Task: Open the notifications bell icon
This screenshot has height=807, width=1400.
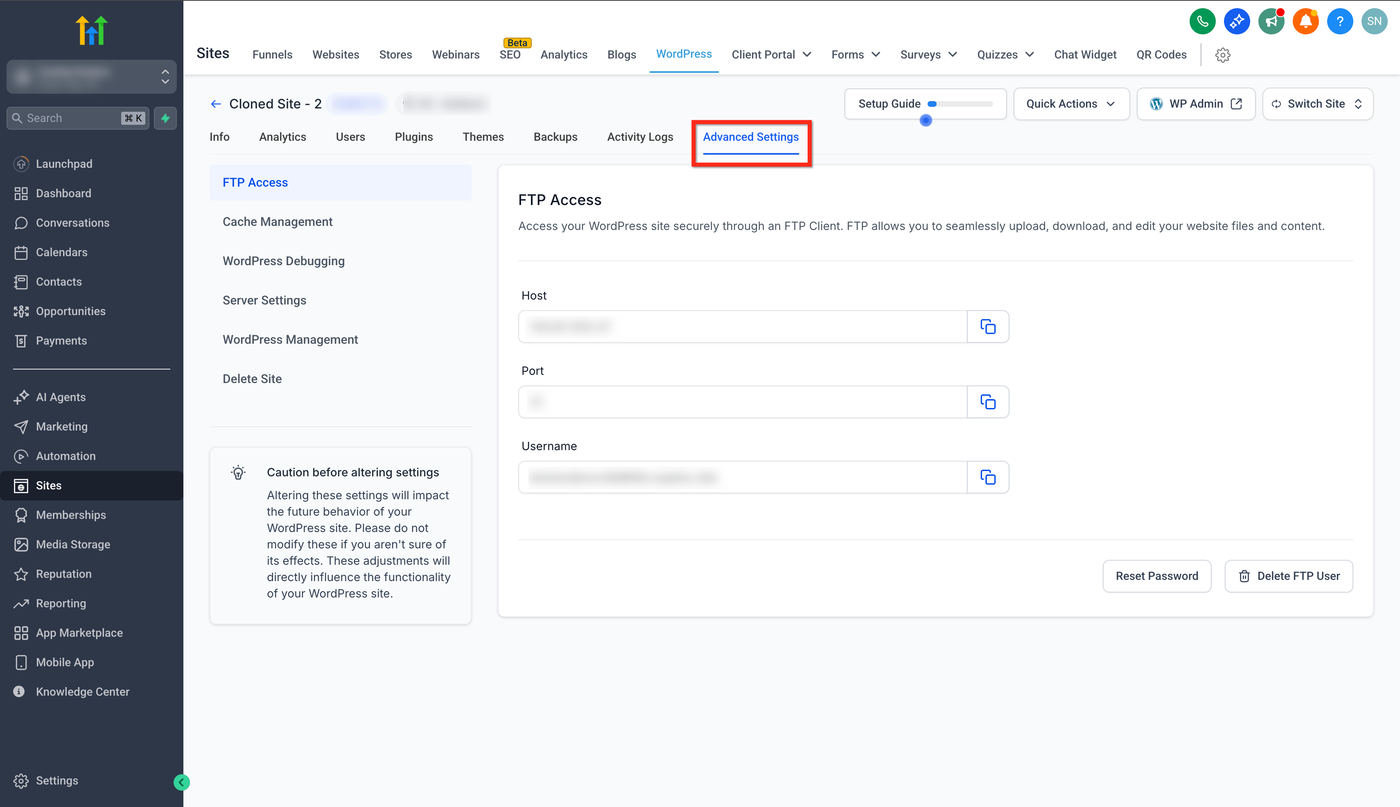Action: [1305, 21]
